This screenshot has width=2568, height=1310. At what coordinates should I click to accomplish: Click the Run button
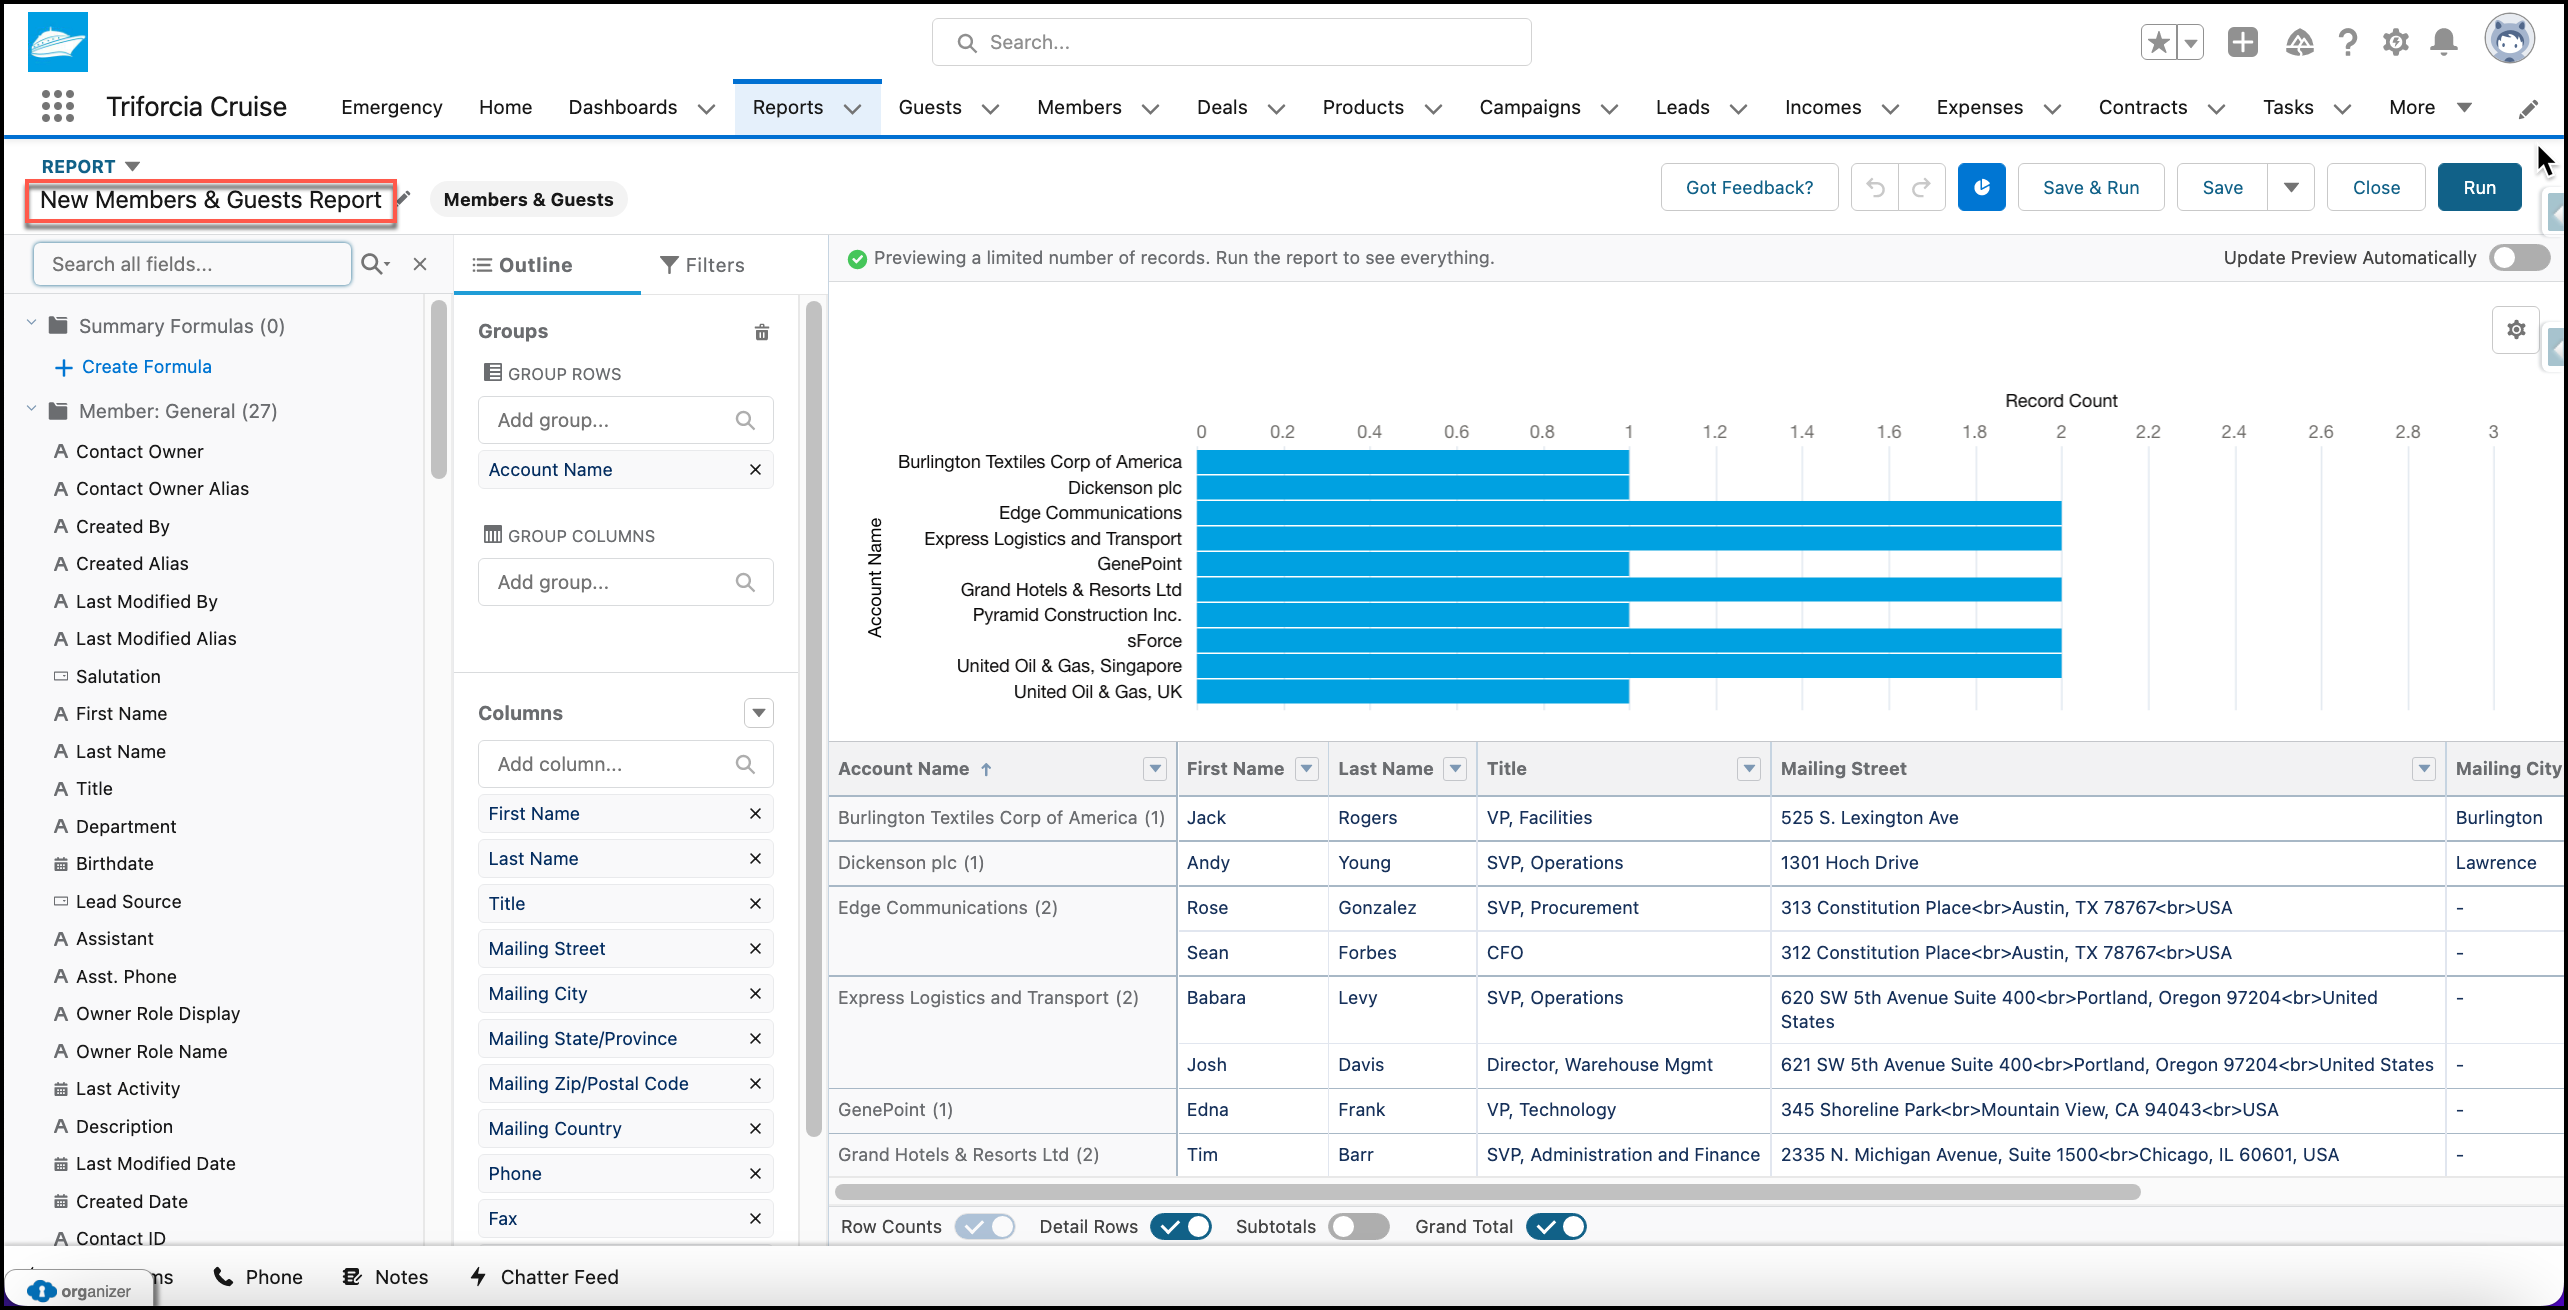2479,187
